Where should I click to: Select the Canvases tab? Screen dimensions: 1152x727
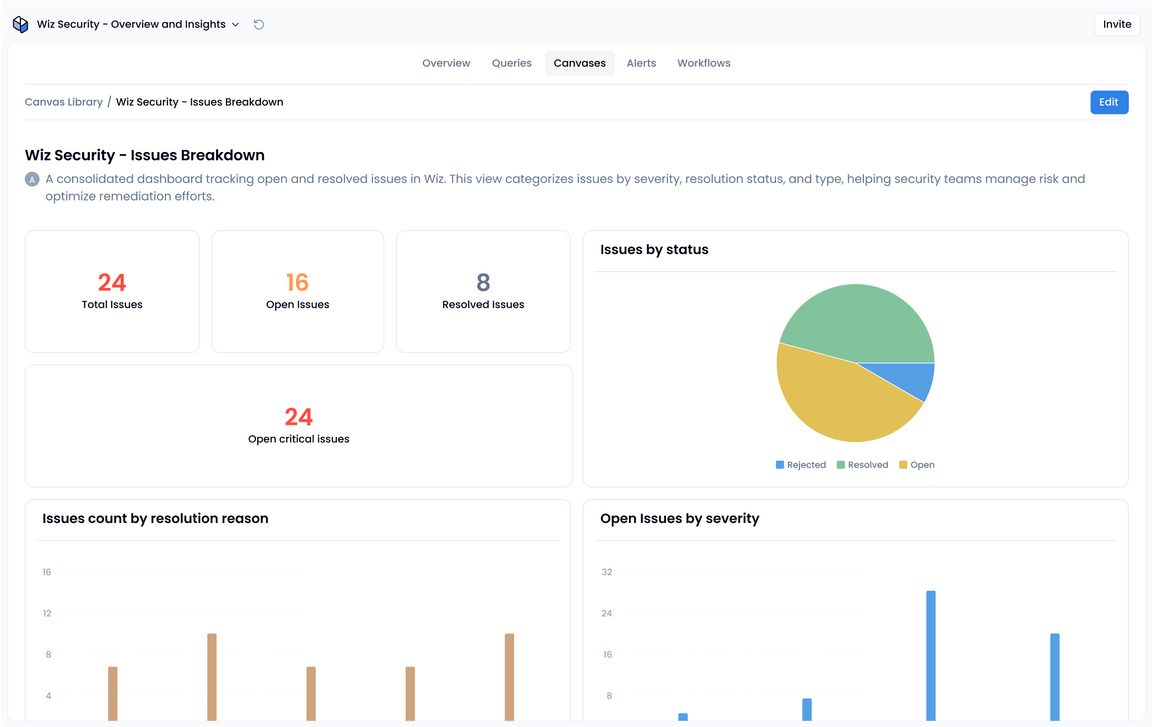tap(580, 63)
